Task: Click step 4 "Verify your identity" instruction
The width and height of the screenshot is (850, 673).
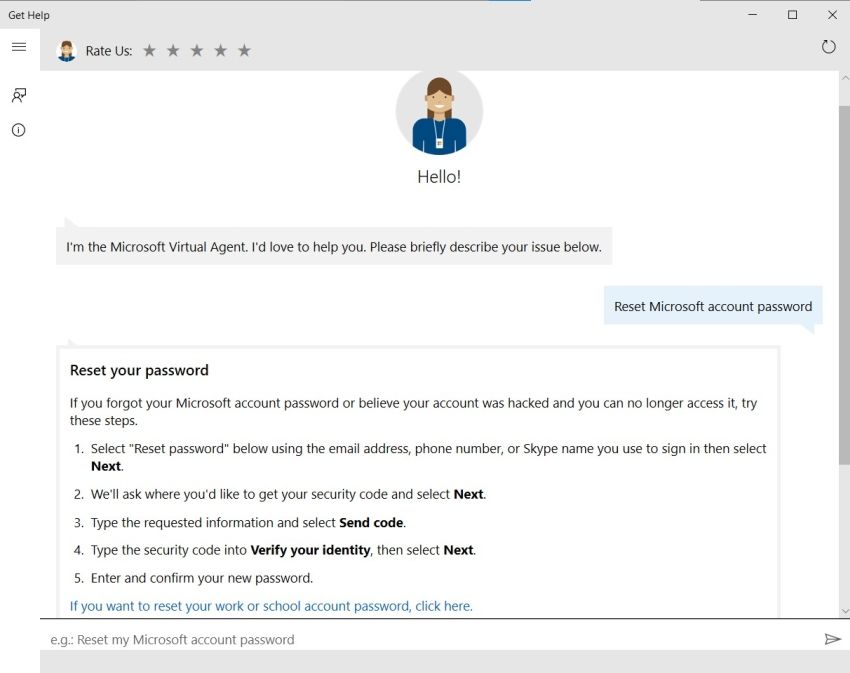Action: point(283,550)
